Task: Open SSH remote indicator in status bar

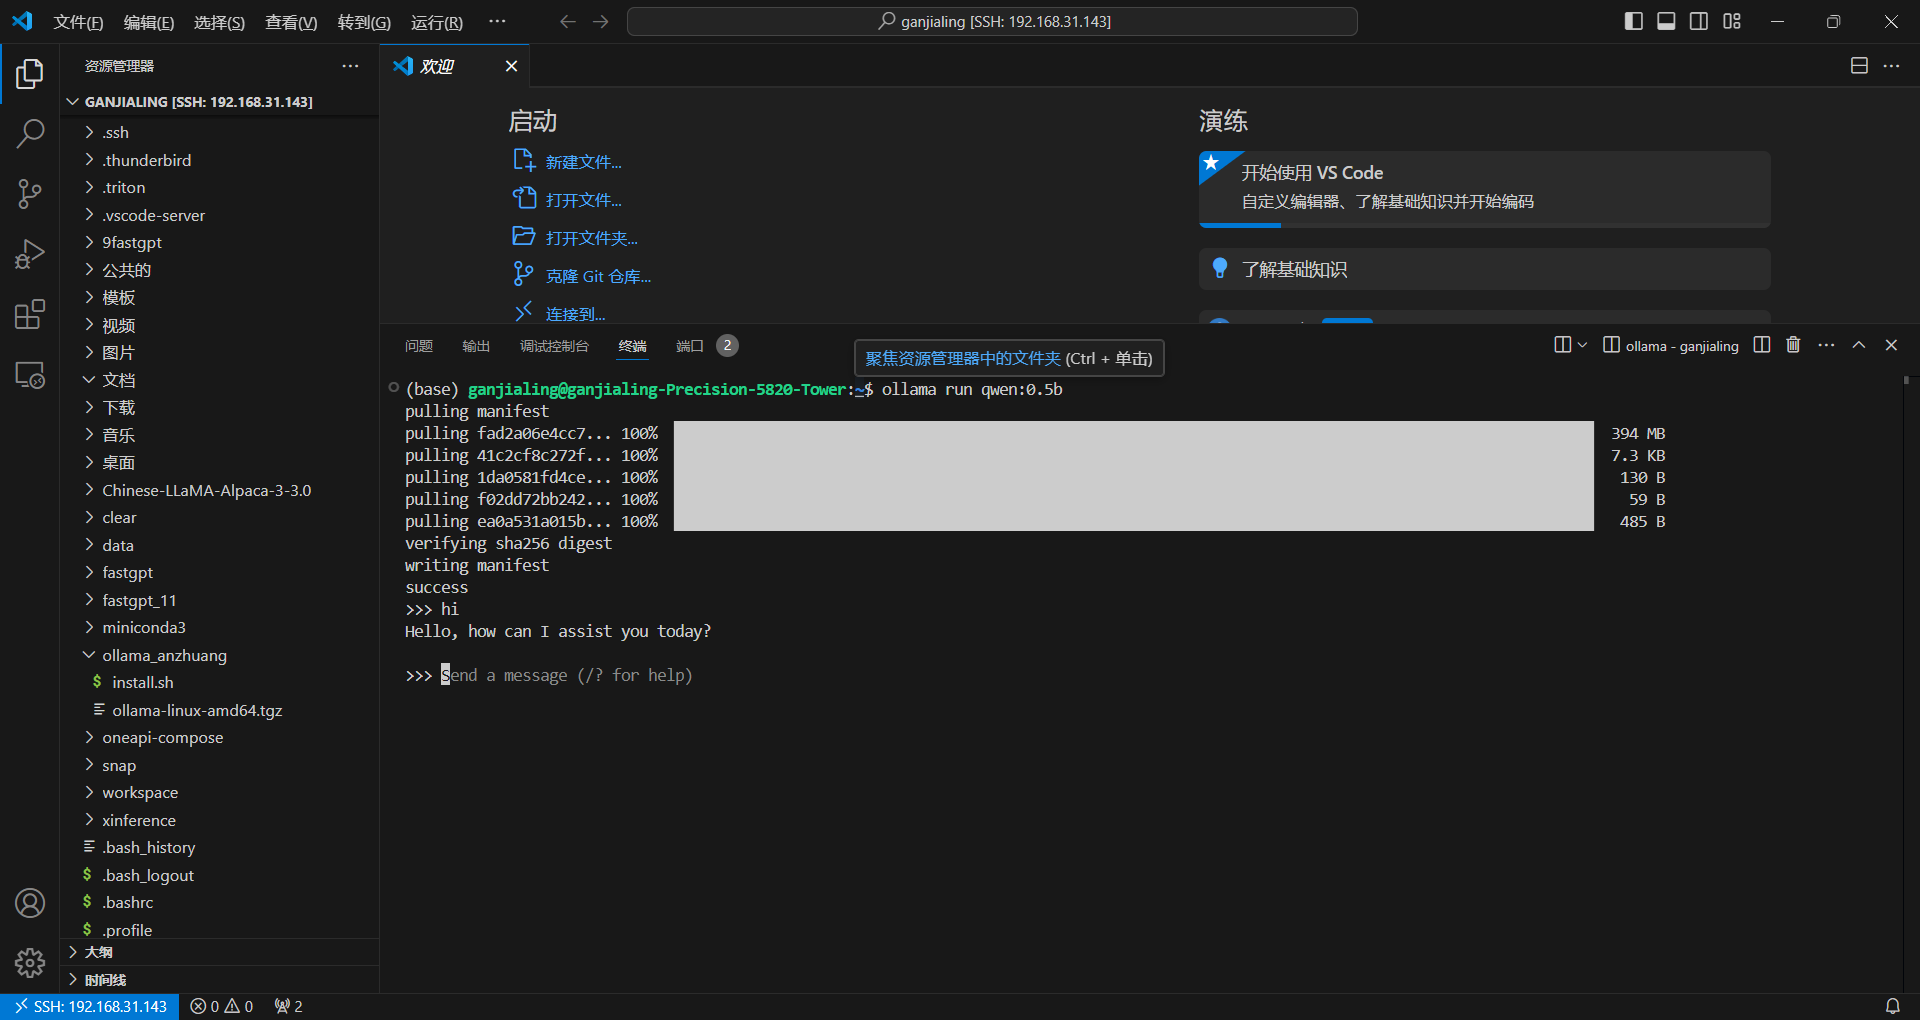Action: (x=90, y=1006)
